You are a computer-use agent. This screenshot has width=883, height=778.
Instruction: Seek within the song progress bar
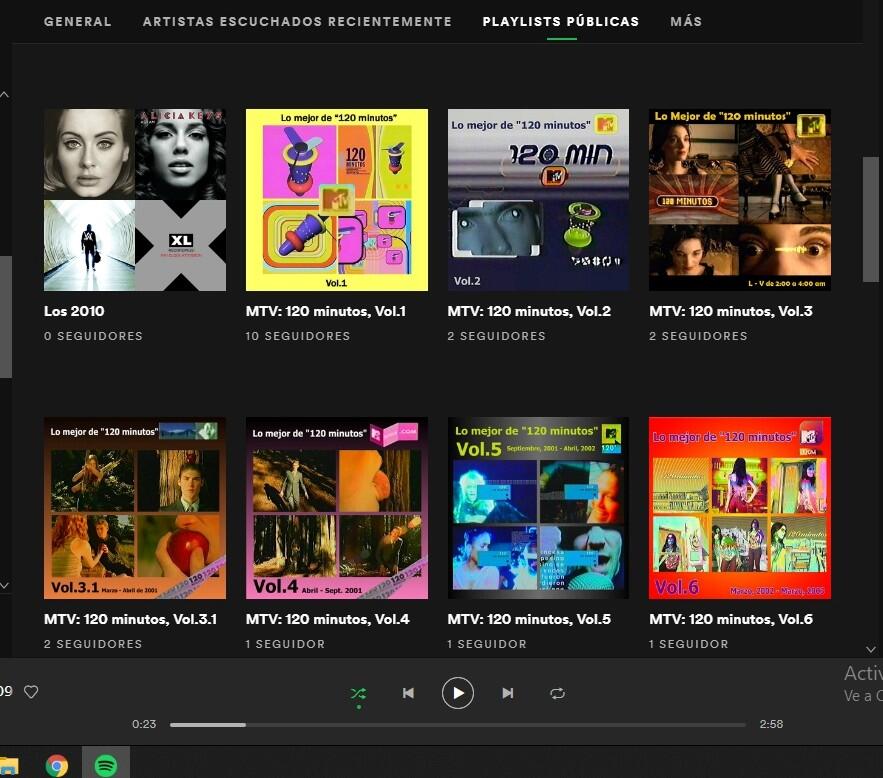tap(457, 724)
